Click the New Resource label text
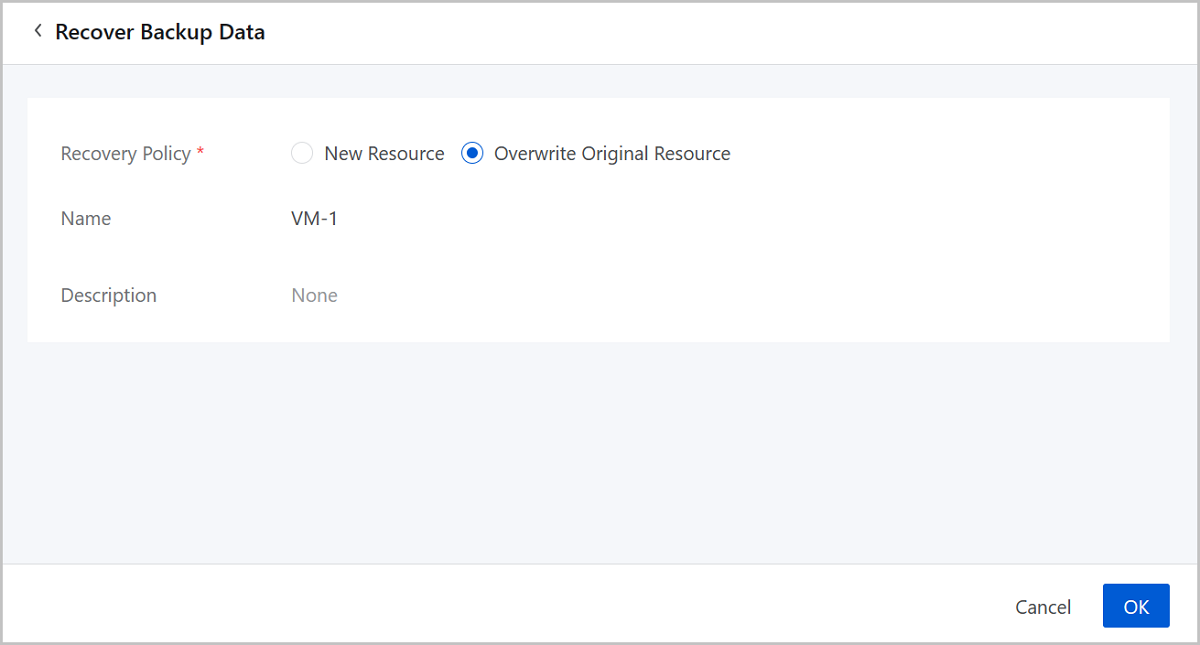Screen dimensions: 1200x645 tap(384, 153)
